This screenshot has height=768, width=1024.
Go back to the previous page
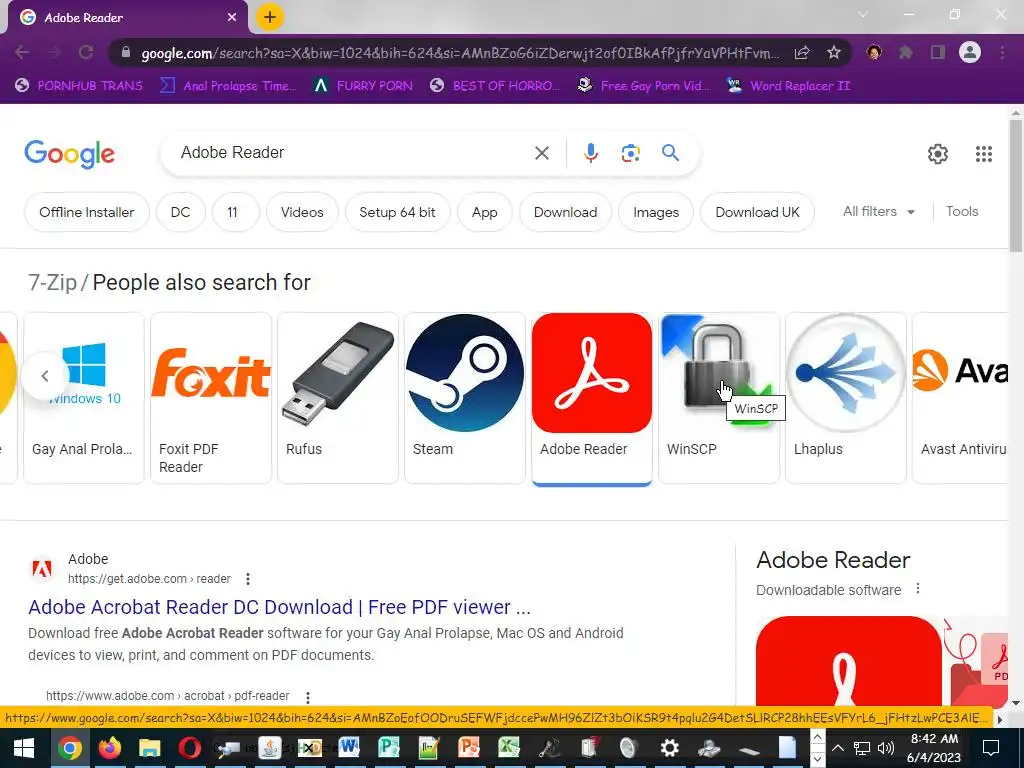coord(22,52)
